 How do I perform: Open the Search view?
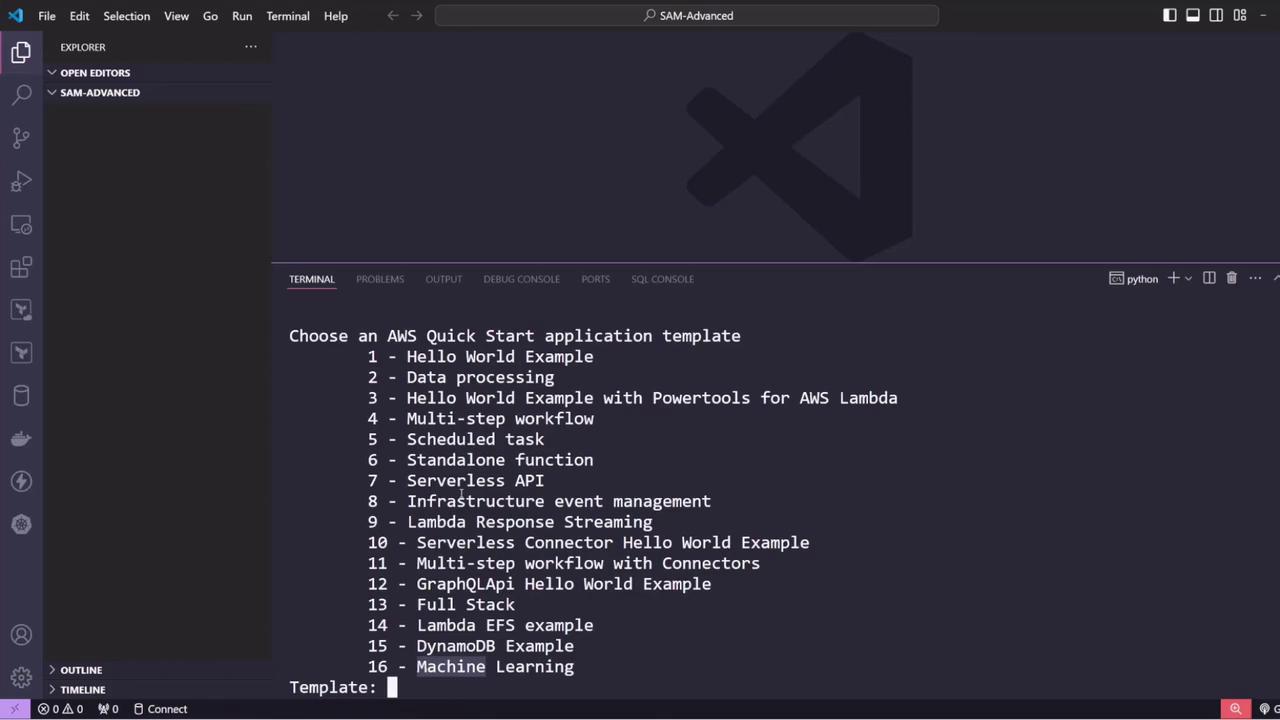coord(21,95)
